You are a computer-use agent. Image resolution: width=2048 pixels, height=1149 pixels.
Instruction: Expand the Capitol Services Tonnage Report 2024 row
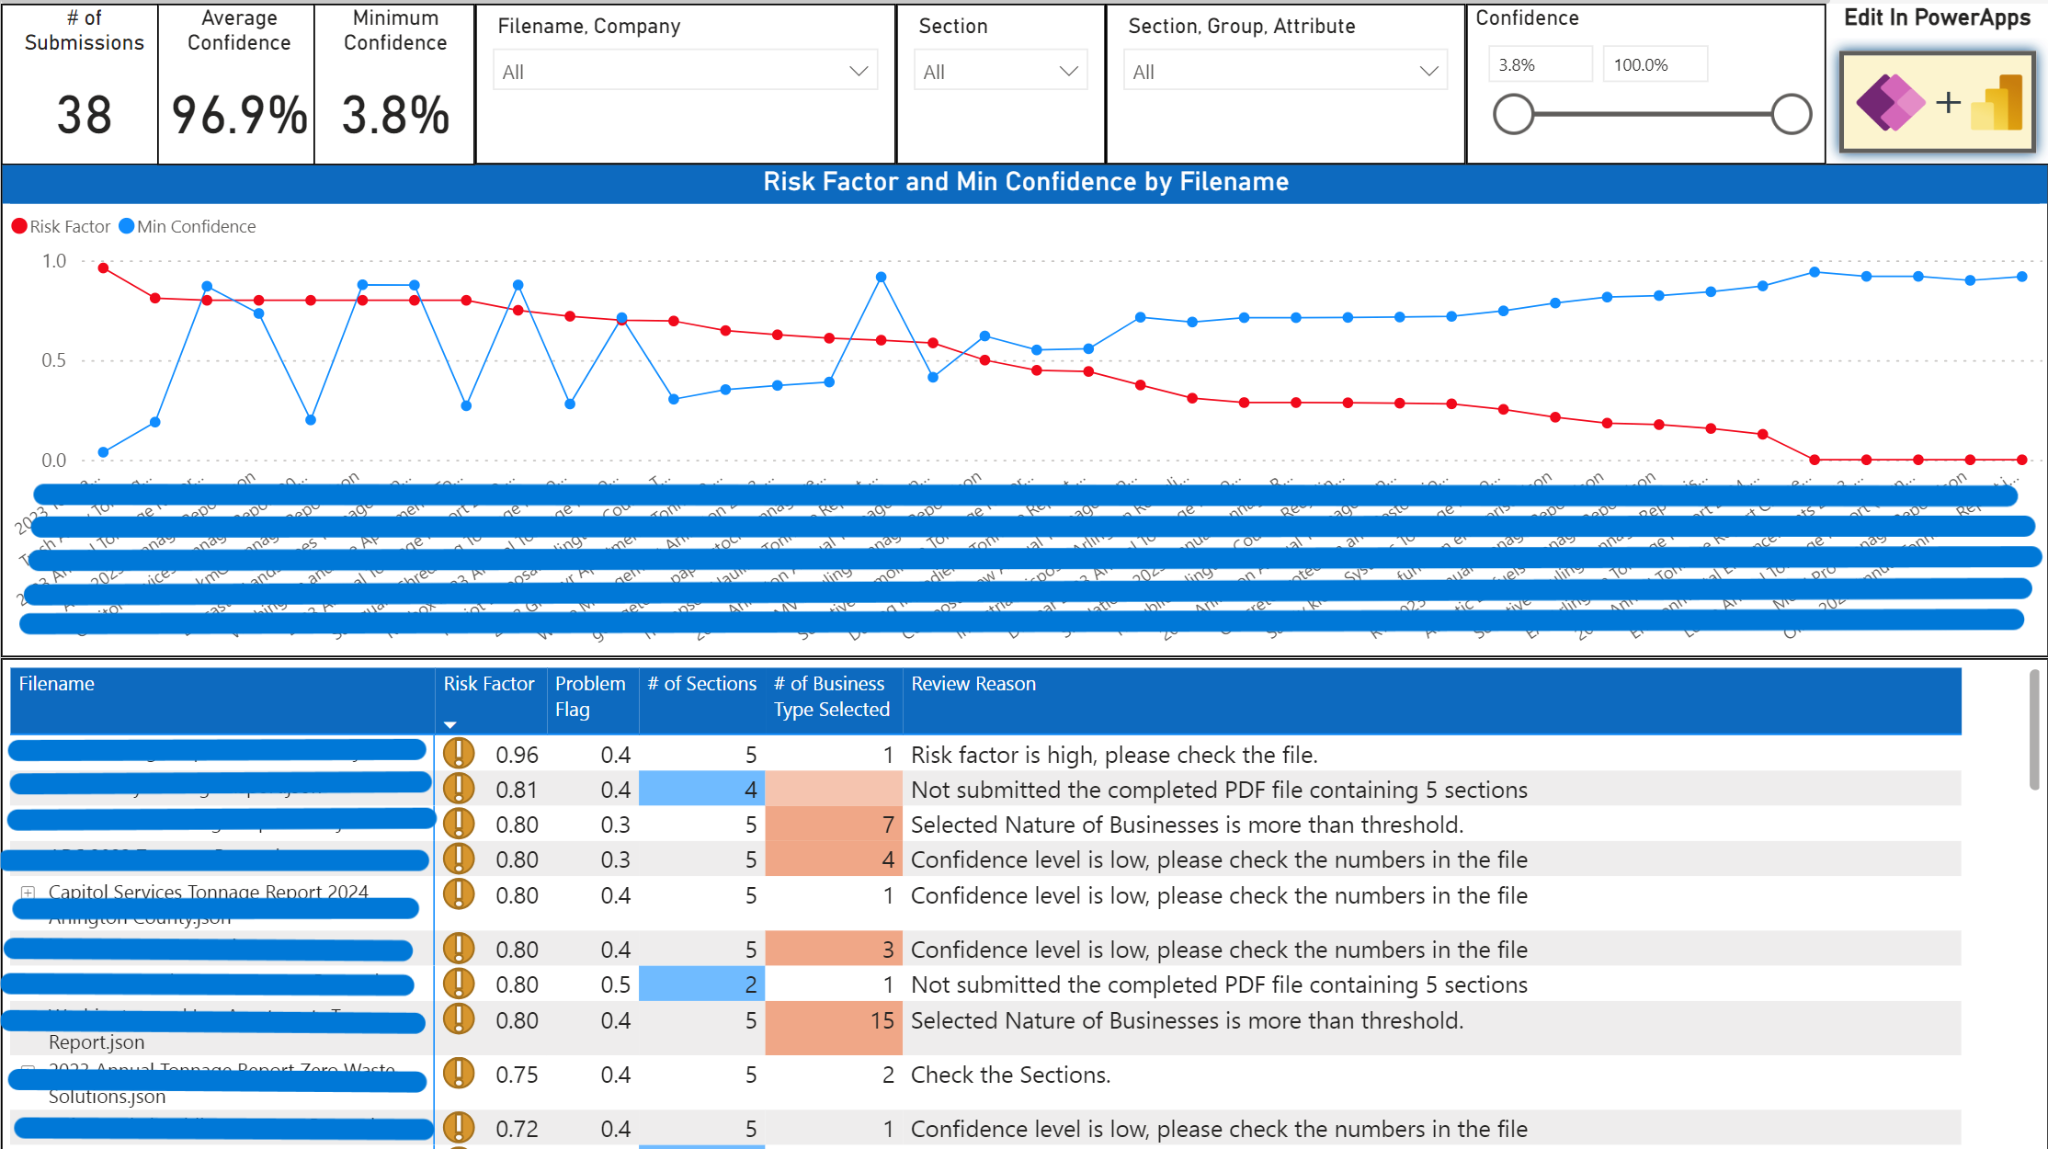click(x=27, y=892)
